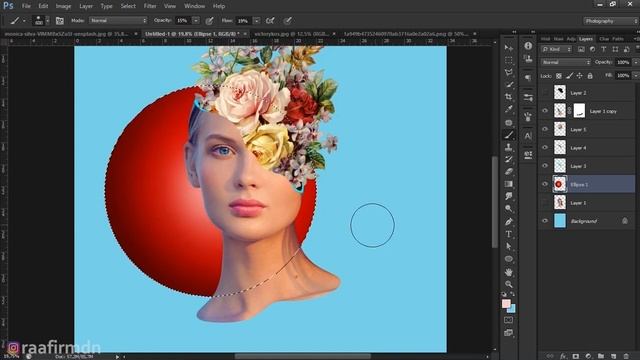Toggle the Brush panel button
Viewport: 640px width, 360px height.
coord(60,20)
